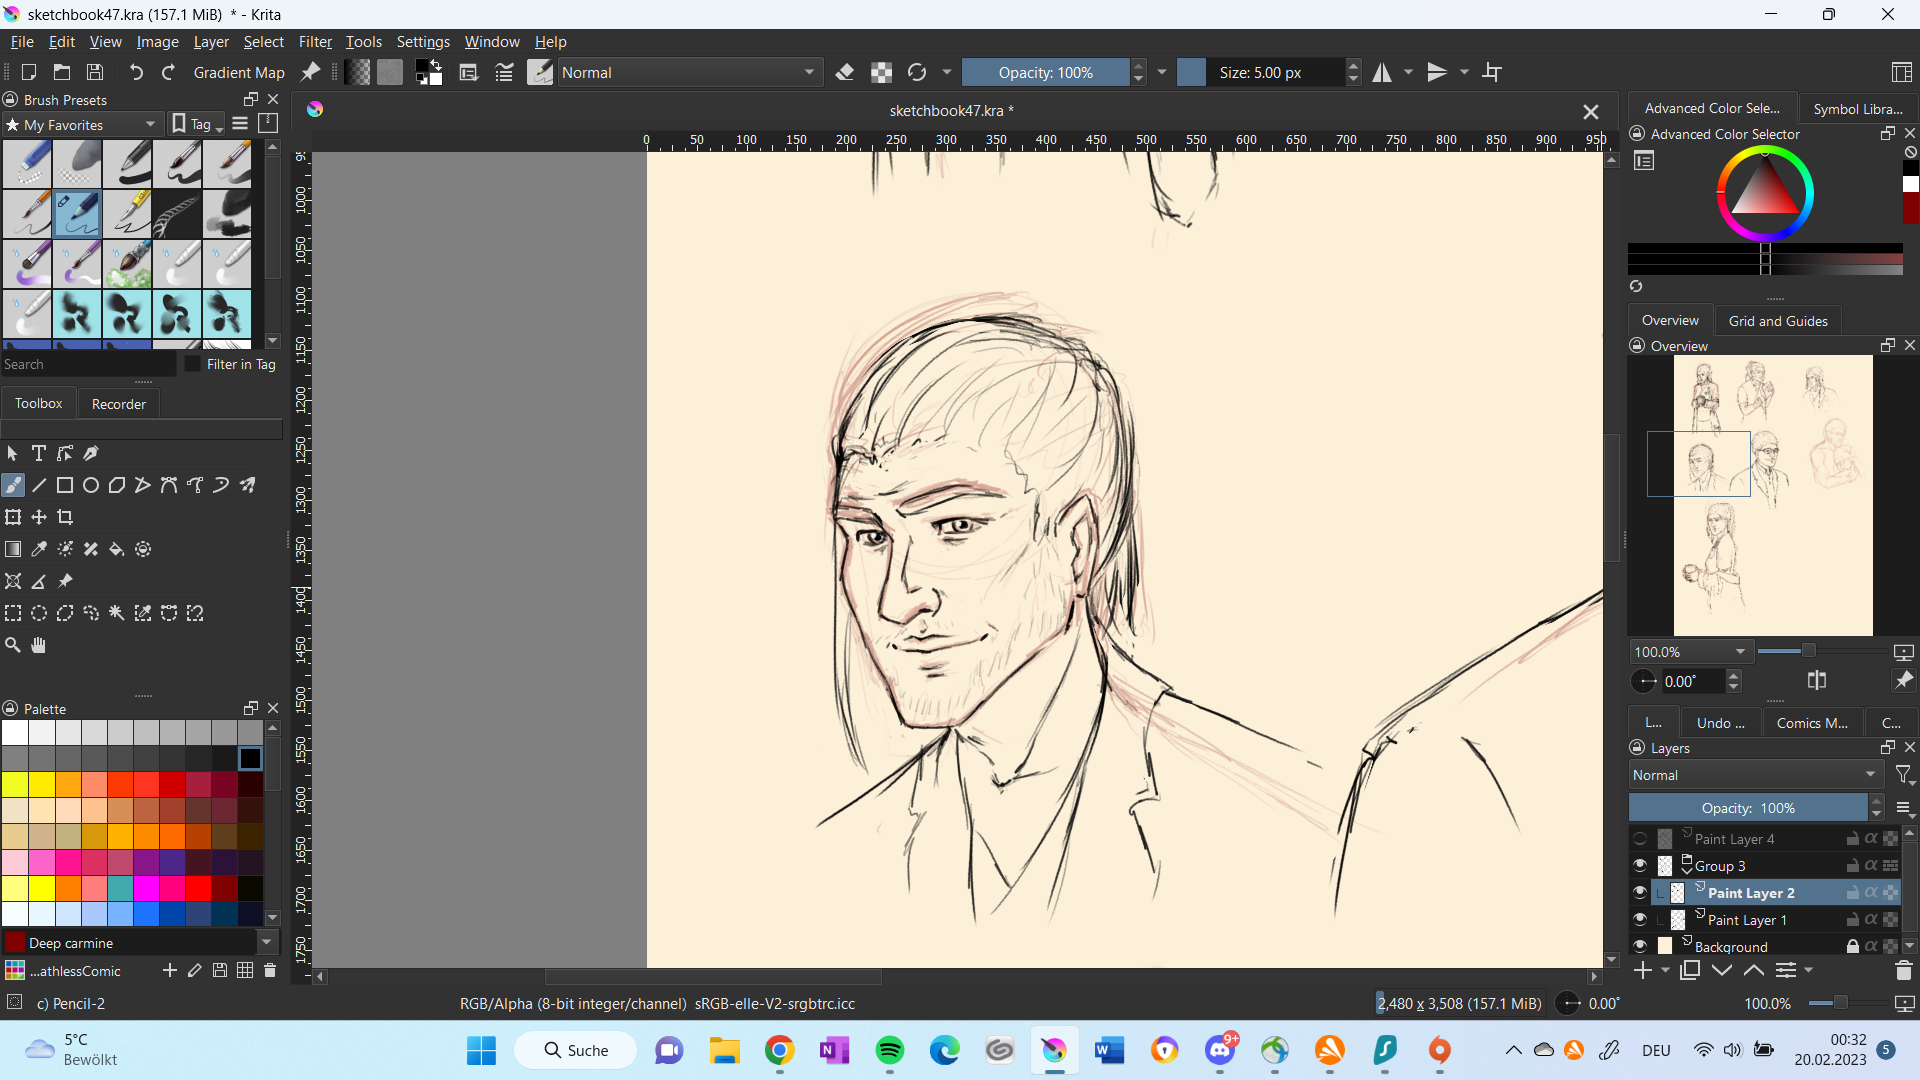
Task: Select the Ellipse shape tool
Action: tap(91, 485)
